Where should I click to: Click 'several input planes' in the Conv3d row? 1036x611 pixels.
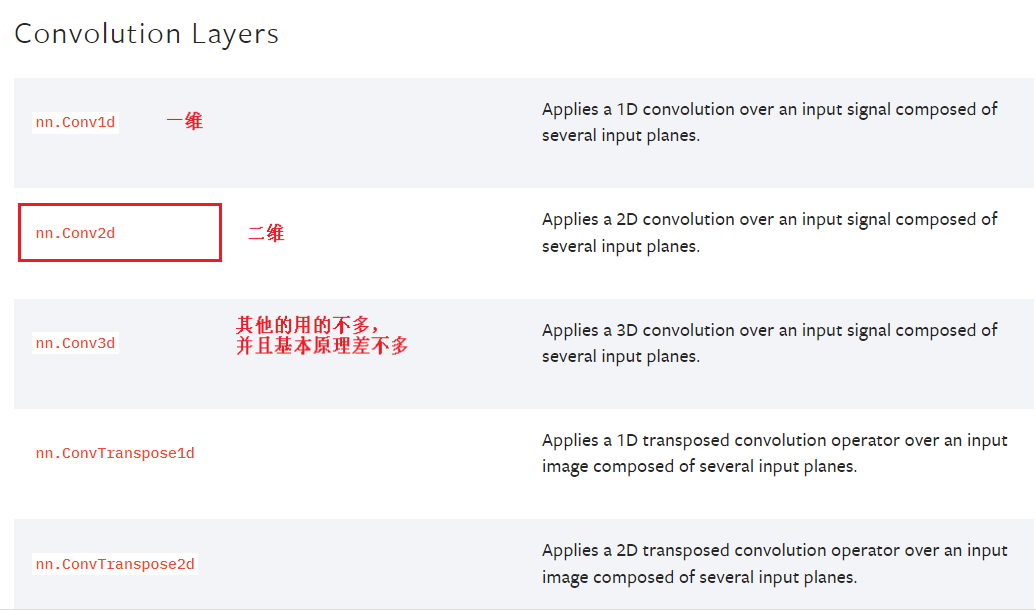[x=620, y=356]
